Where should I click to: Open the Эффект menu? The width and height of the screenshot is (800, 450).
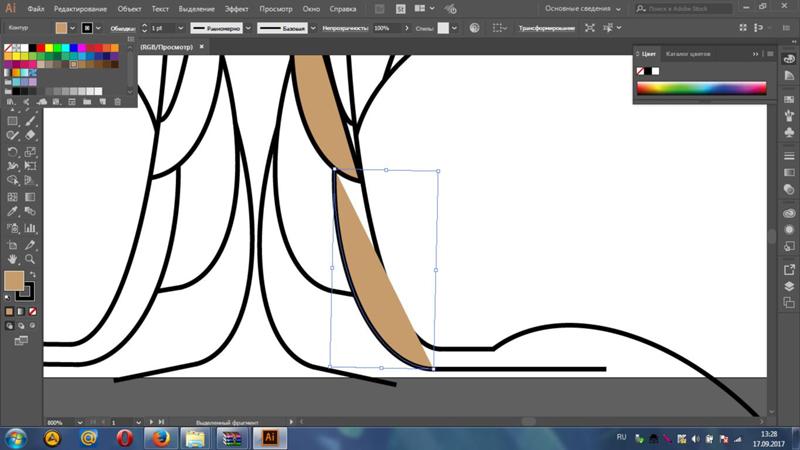tap(236, 8)
